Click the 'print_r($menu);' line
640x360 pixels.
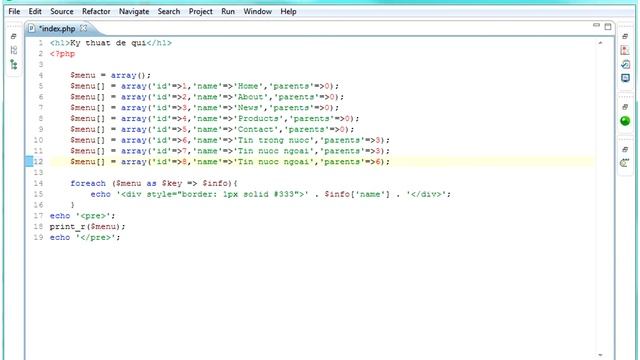[88, 227]
